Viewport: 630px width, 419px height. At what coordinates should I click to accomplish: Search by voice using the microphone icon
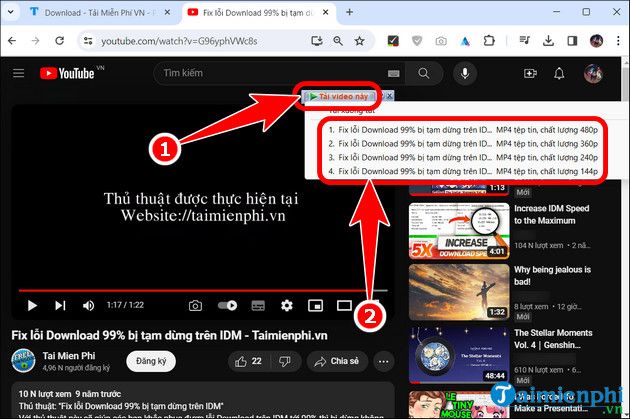coord(465,73)
